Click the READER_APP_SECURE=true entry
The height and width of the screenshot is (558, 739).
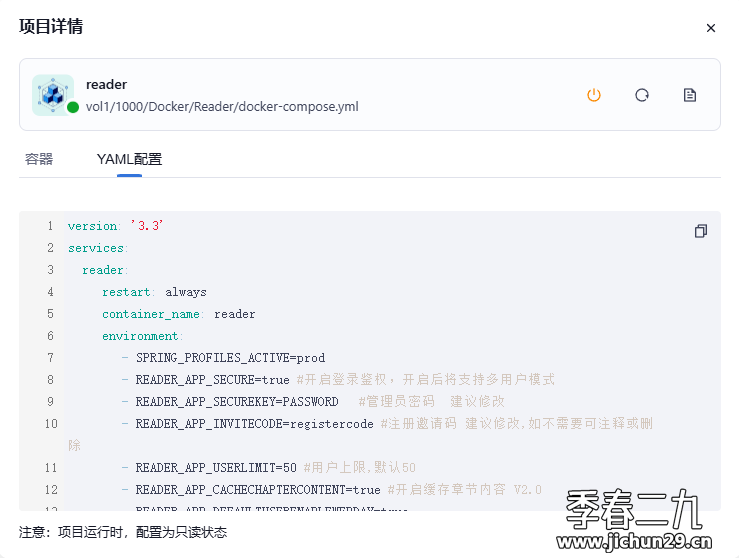(213, 380)
